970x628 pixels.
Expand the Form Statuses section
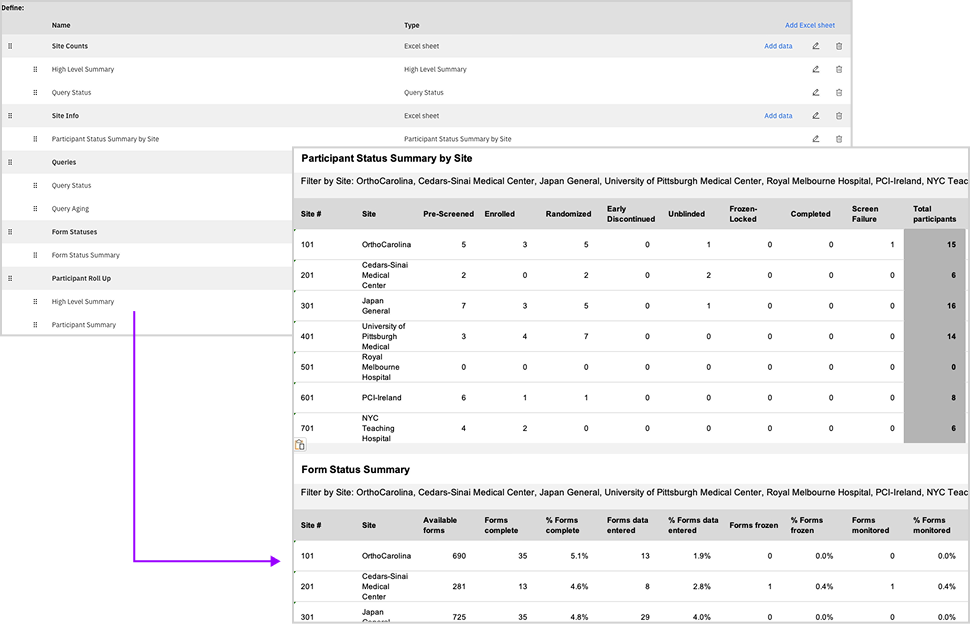click(x=74, y=231)
